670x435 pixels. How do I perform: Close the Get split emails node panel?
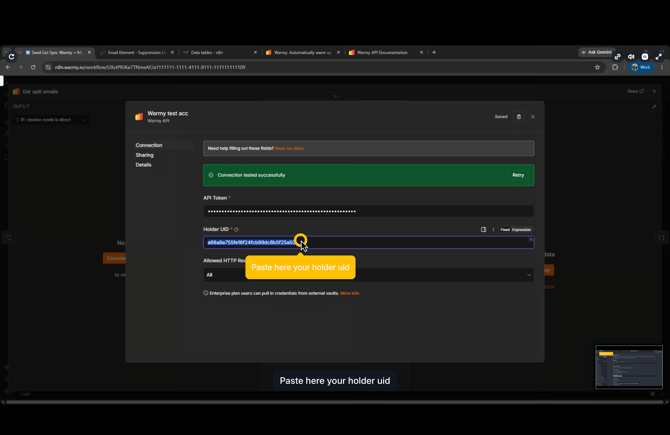(654, 91)
